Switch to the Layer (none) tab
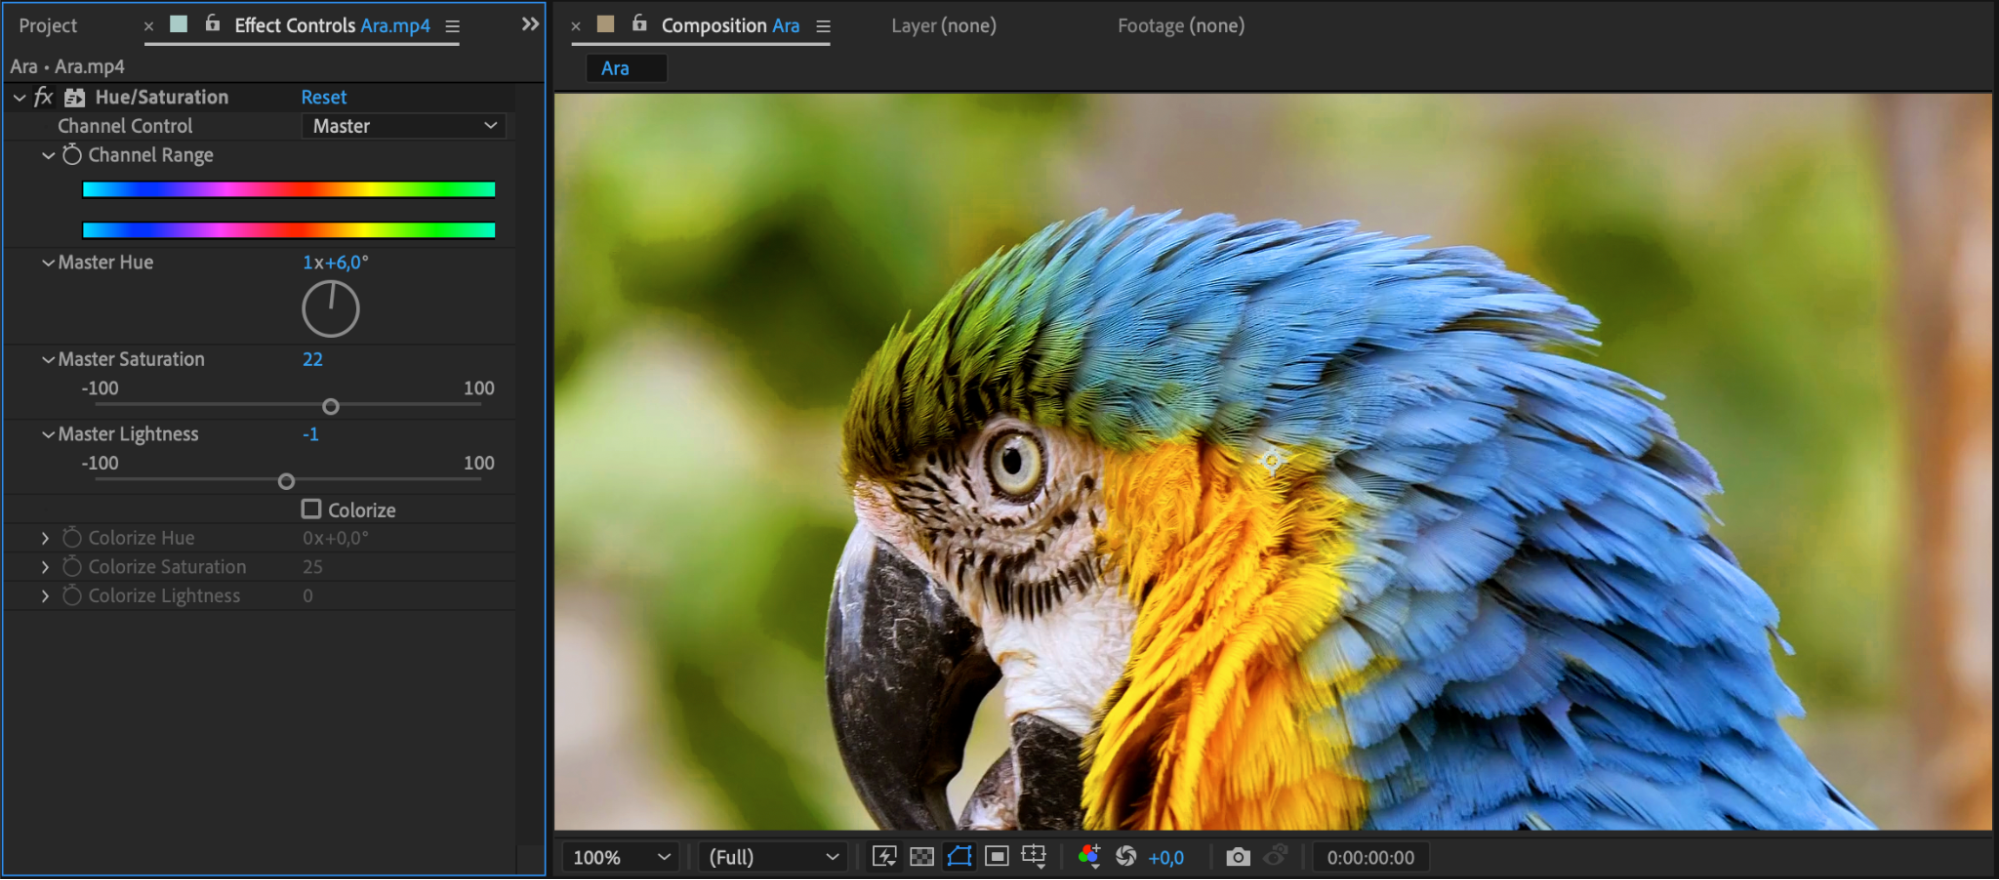 point(944,26)
